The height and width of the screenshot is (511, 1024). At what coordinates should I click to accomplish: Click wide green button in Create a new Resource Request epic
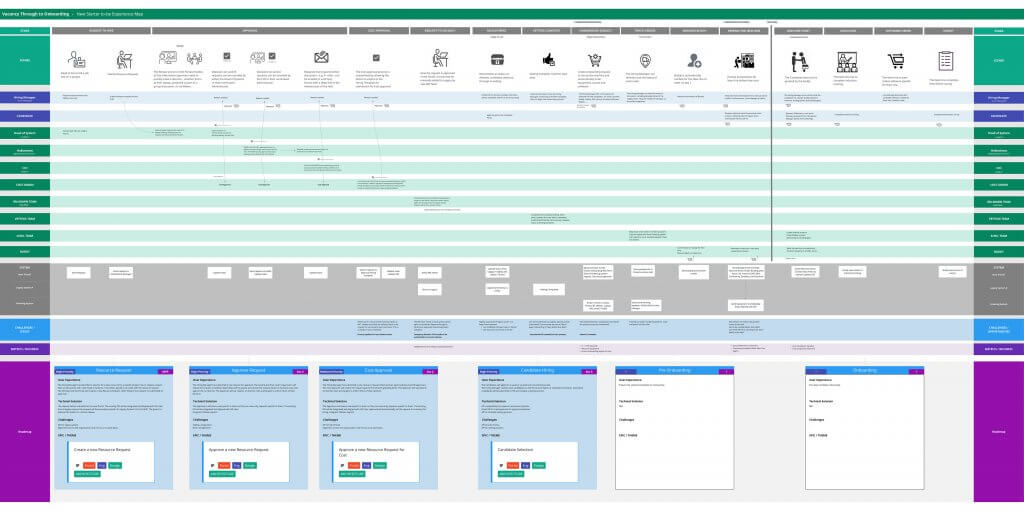[x=87, y=474]
